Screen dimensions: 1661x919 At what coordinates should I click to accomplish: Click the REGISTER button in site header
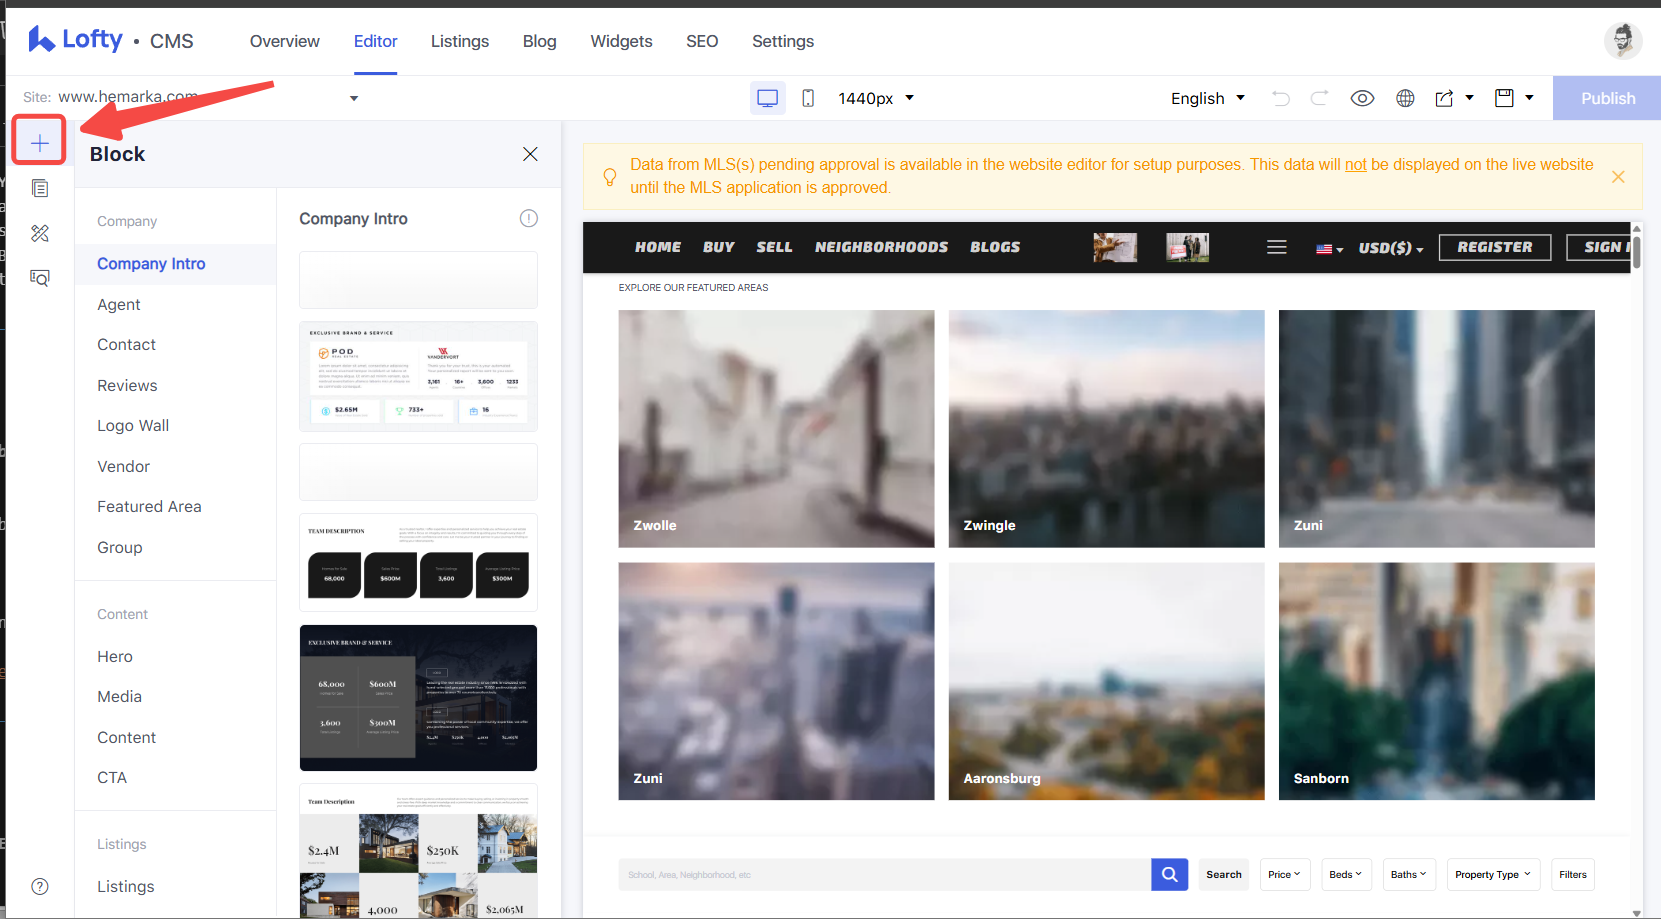tap(1495, 247)
